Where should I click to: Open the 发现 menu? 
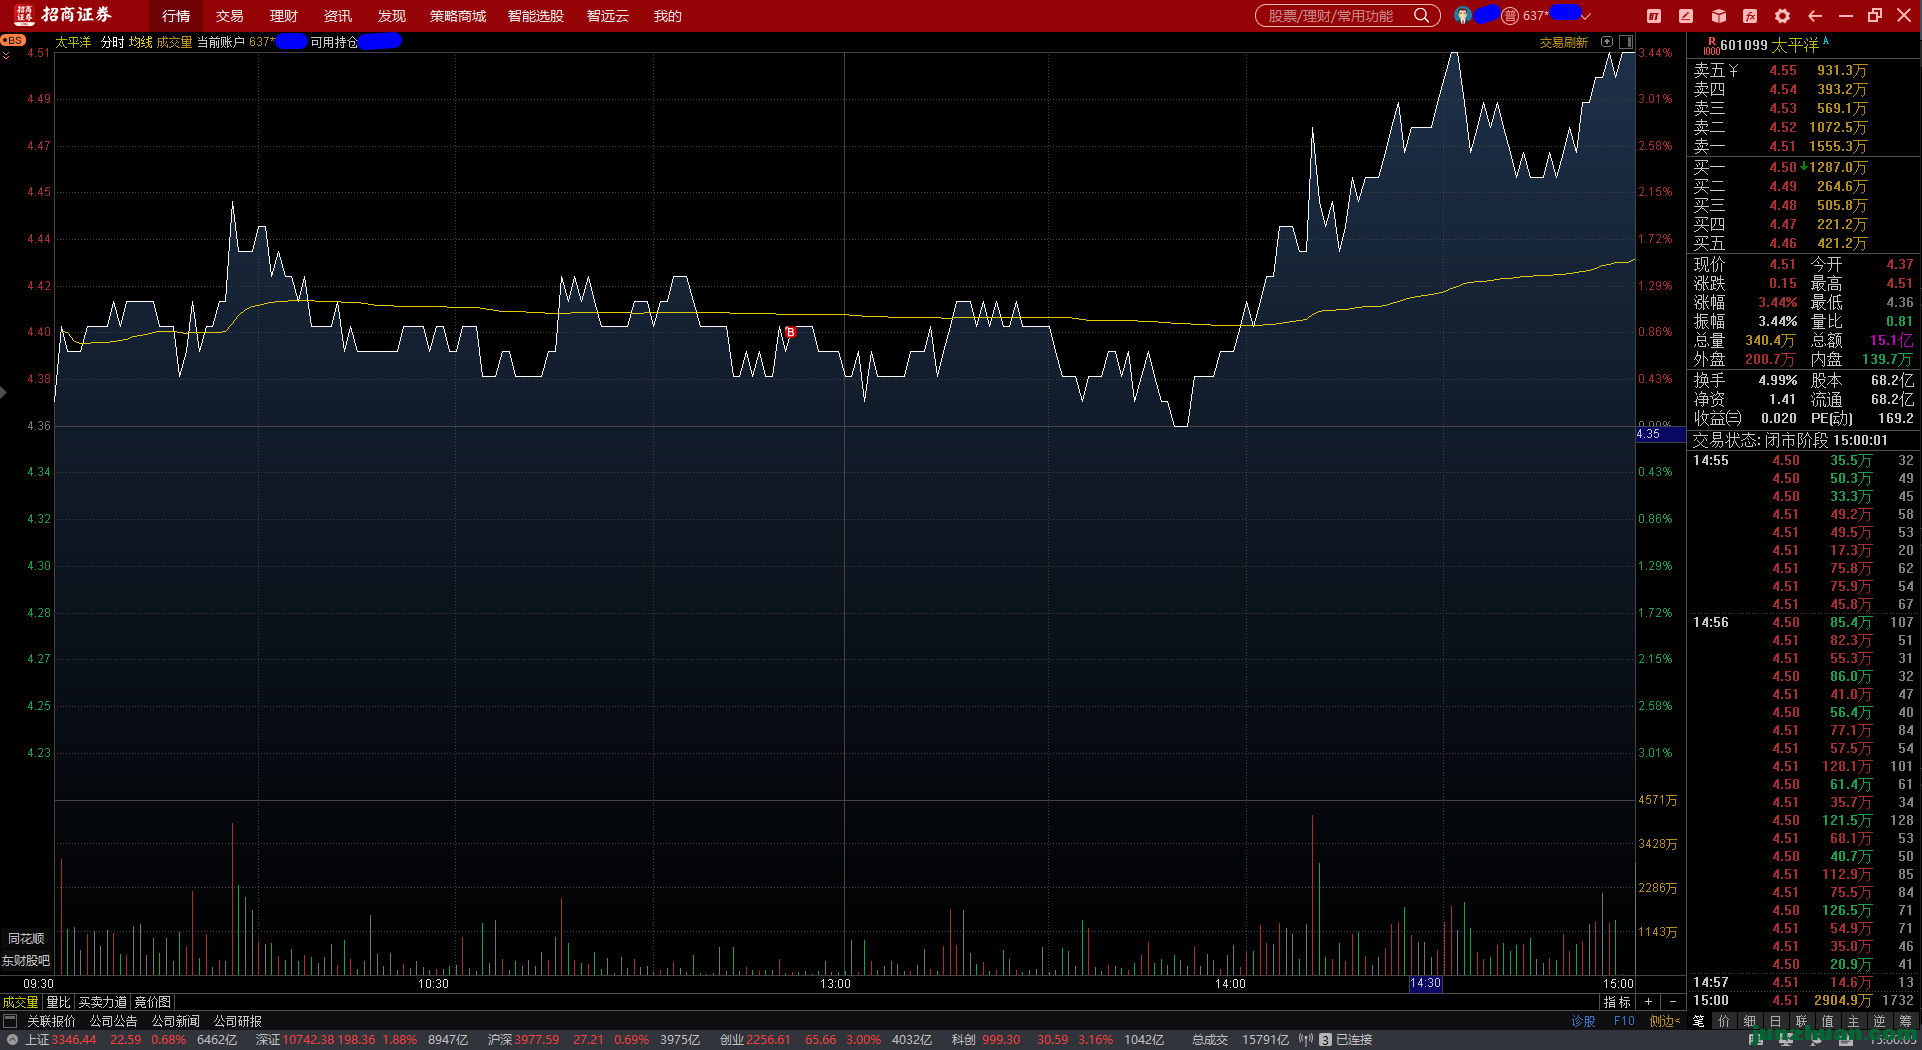[x=392, y=16]
